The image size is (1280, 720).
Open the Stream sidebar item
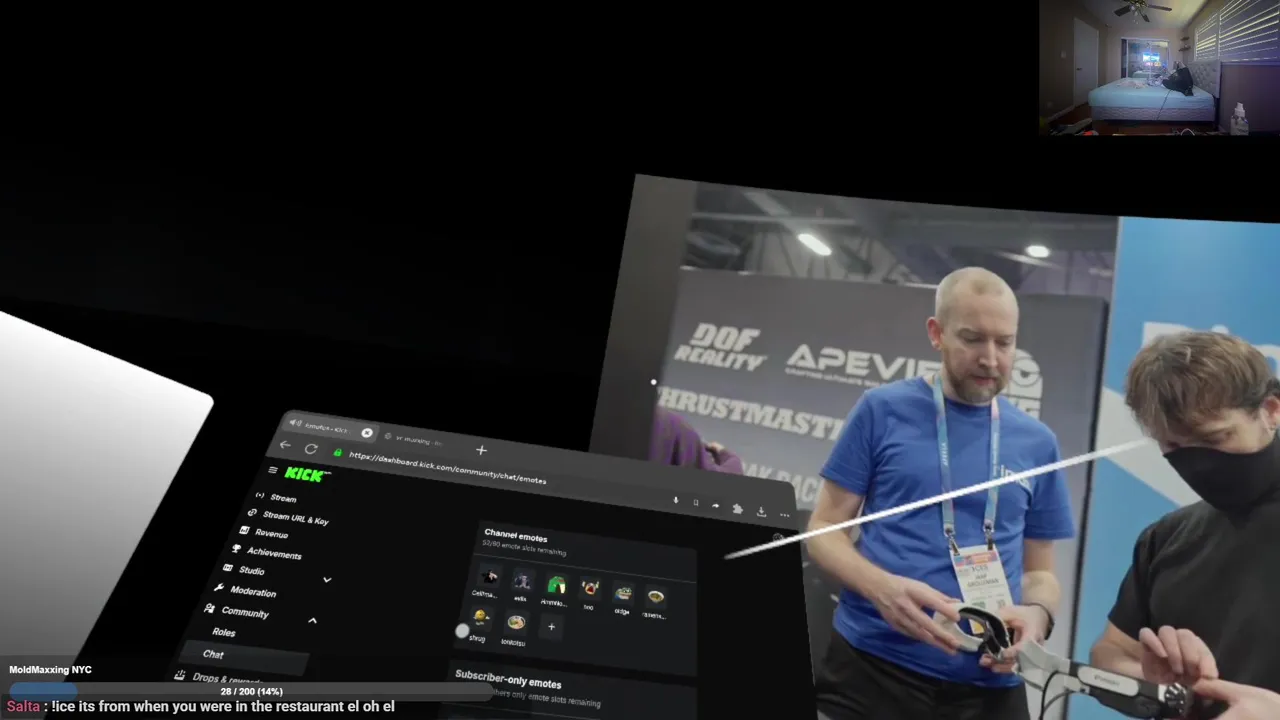[276, 497]
